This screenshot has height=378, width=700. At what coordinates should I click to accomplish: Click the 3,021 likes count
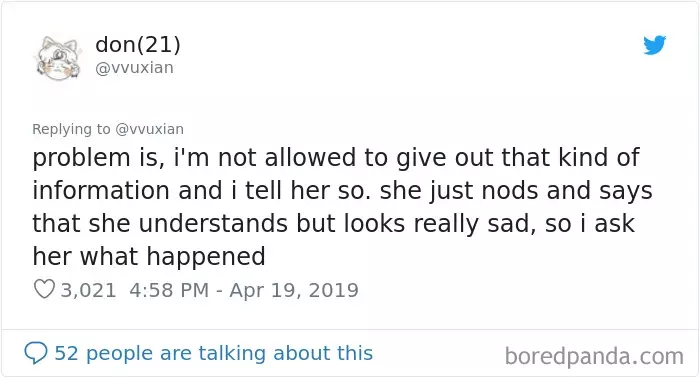88,290
